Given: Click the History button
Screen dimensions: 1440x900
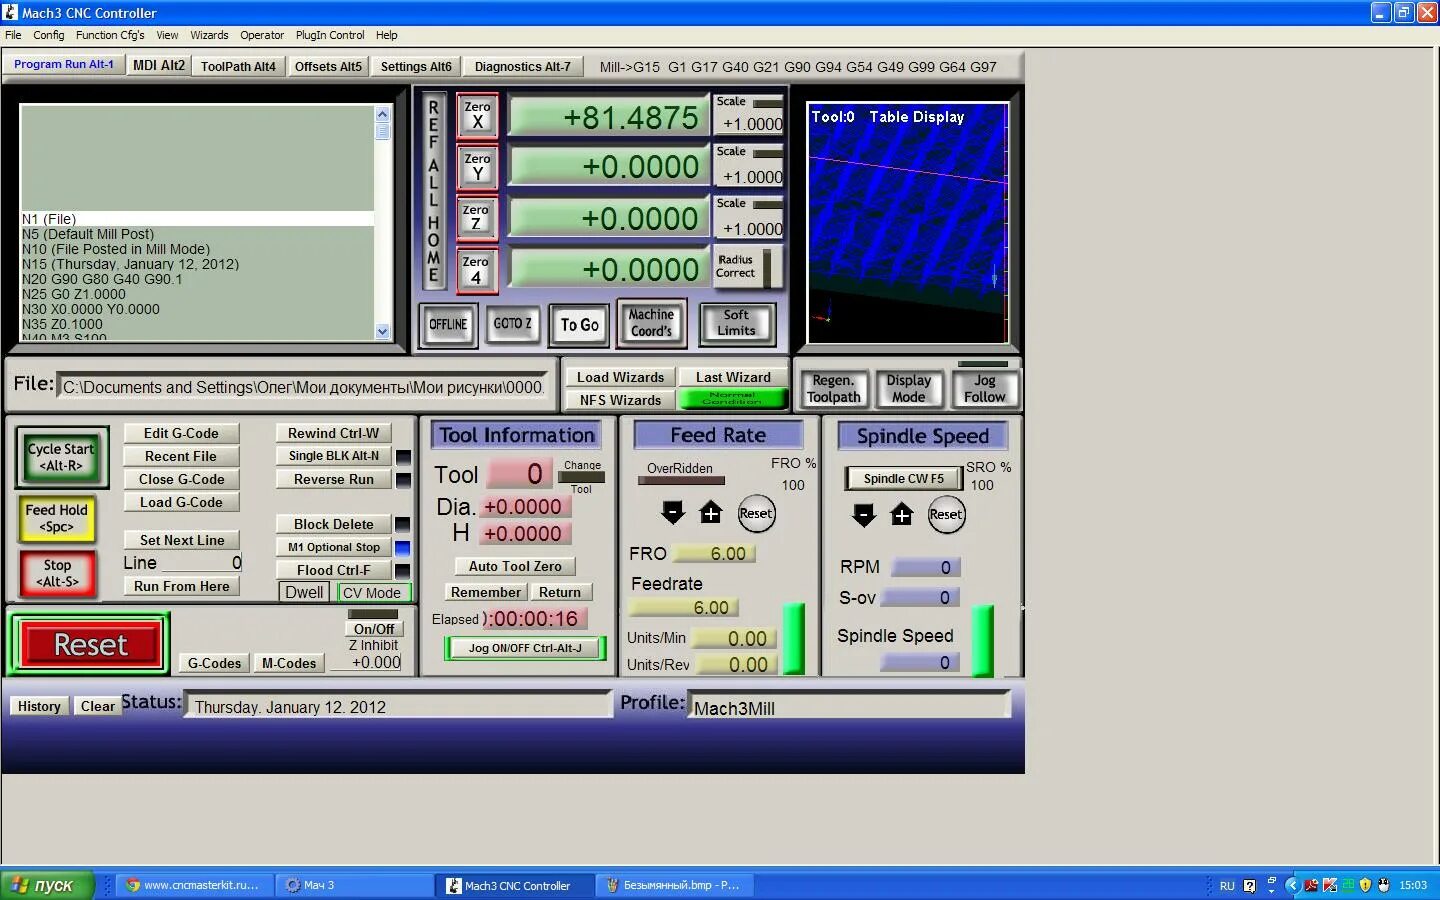Looking at the screenshot, I should pyautogui.click(x=39, y=706).
